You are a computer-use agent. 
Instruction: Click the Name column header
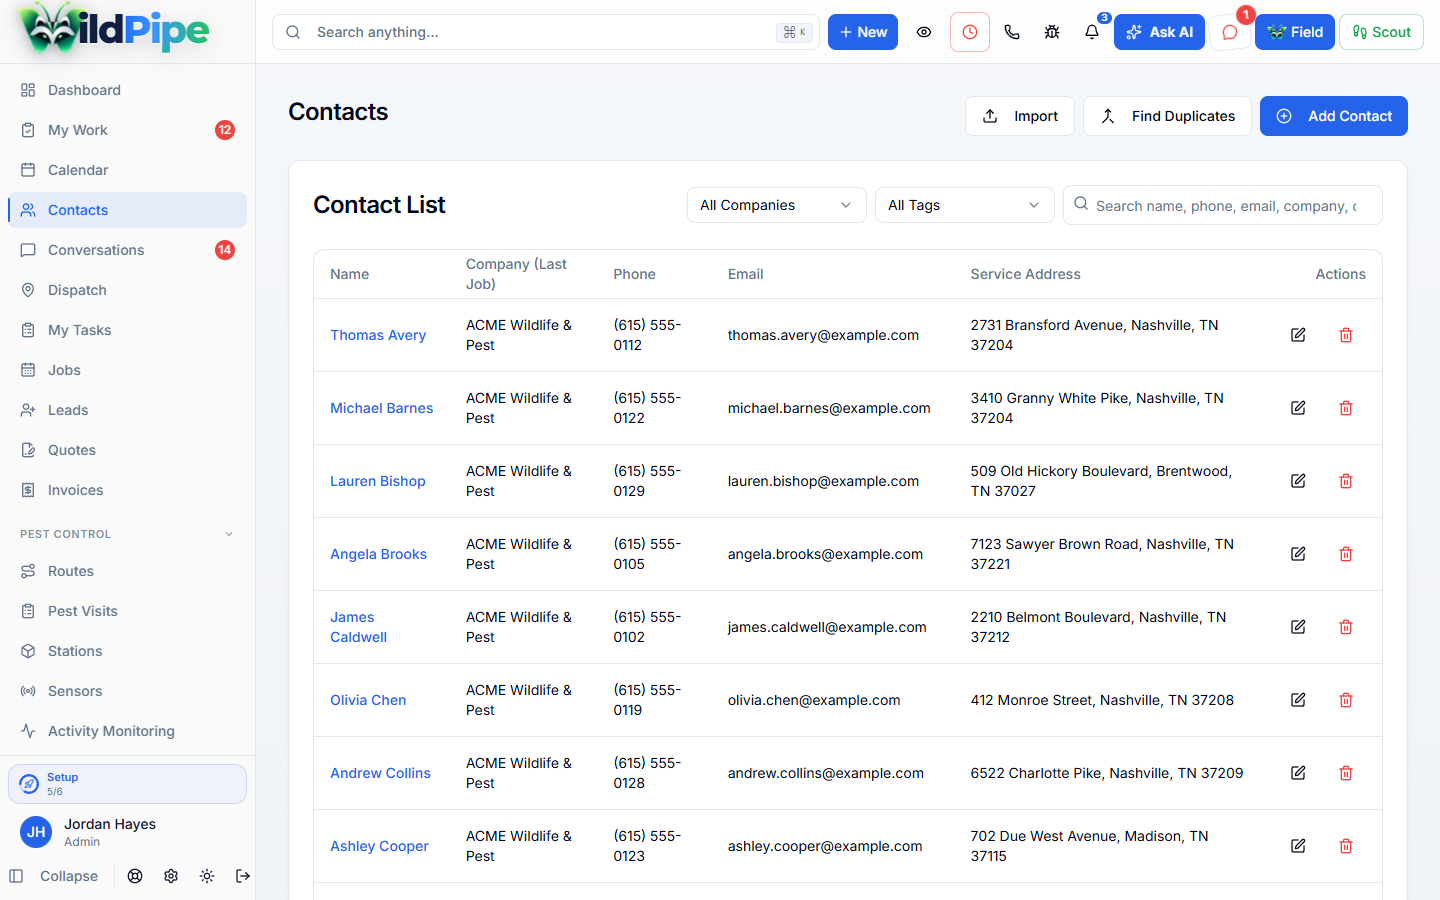[x=350, y=274]
